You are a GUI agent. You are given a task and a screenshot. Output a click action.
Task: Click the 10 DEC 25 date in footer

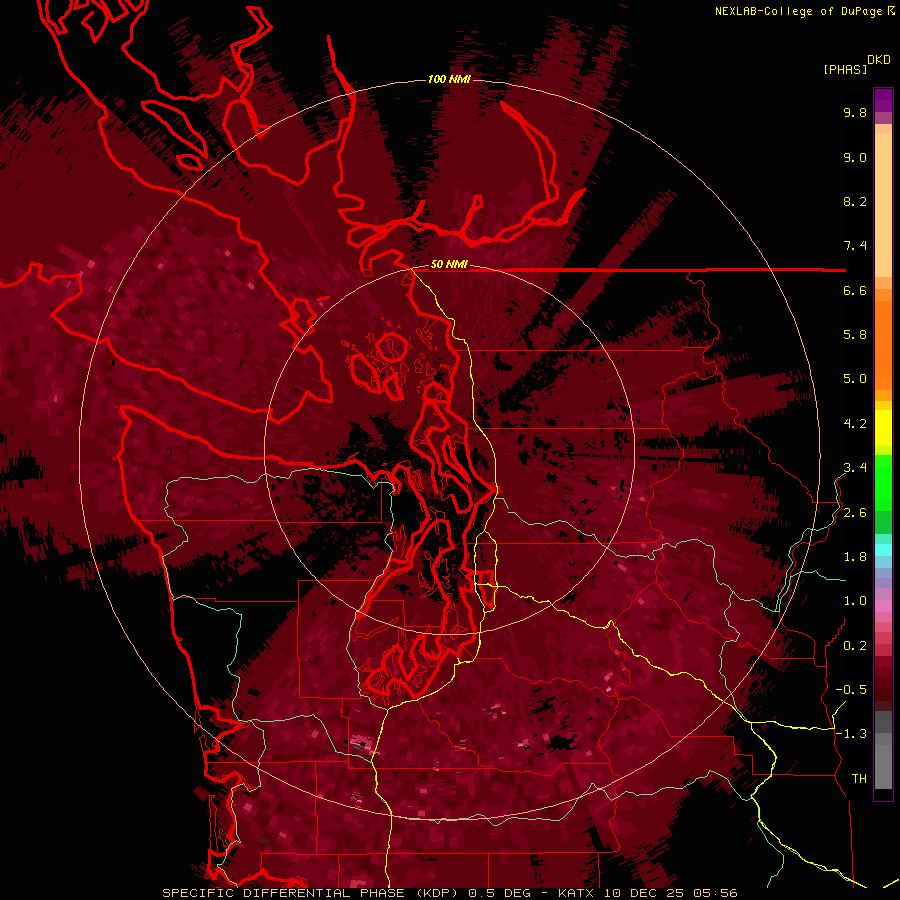(643, 893)
